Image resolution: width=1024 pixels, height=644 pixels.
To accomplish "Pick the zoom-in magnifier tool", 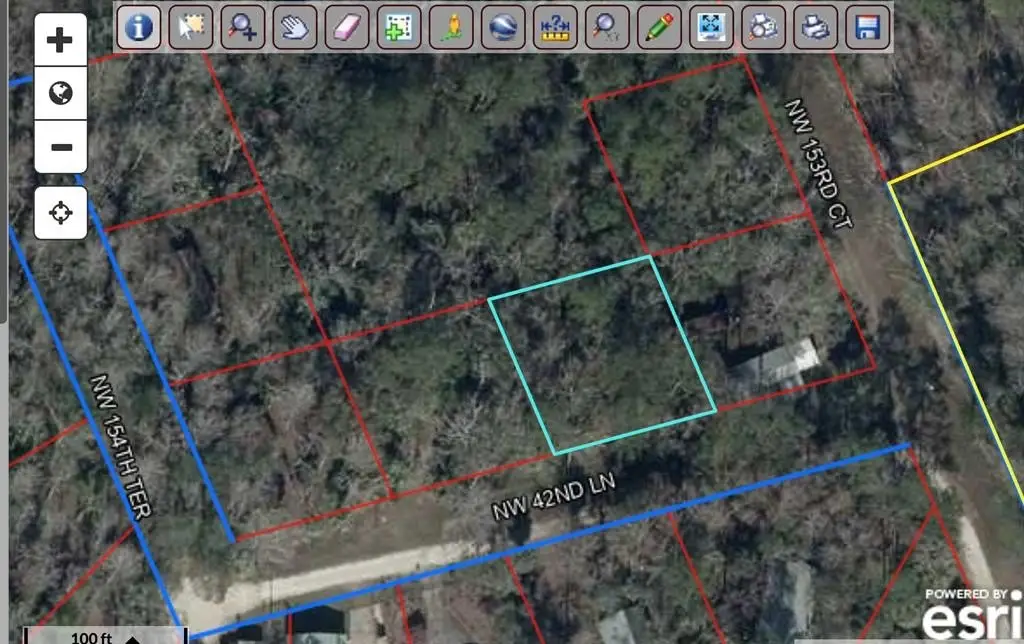I will 243,27.
